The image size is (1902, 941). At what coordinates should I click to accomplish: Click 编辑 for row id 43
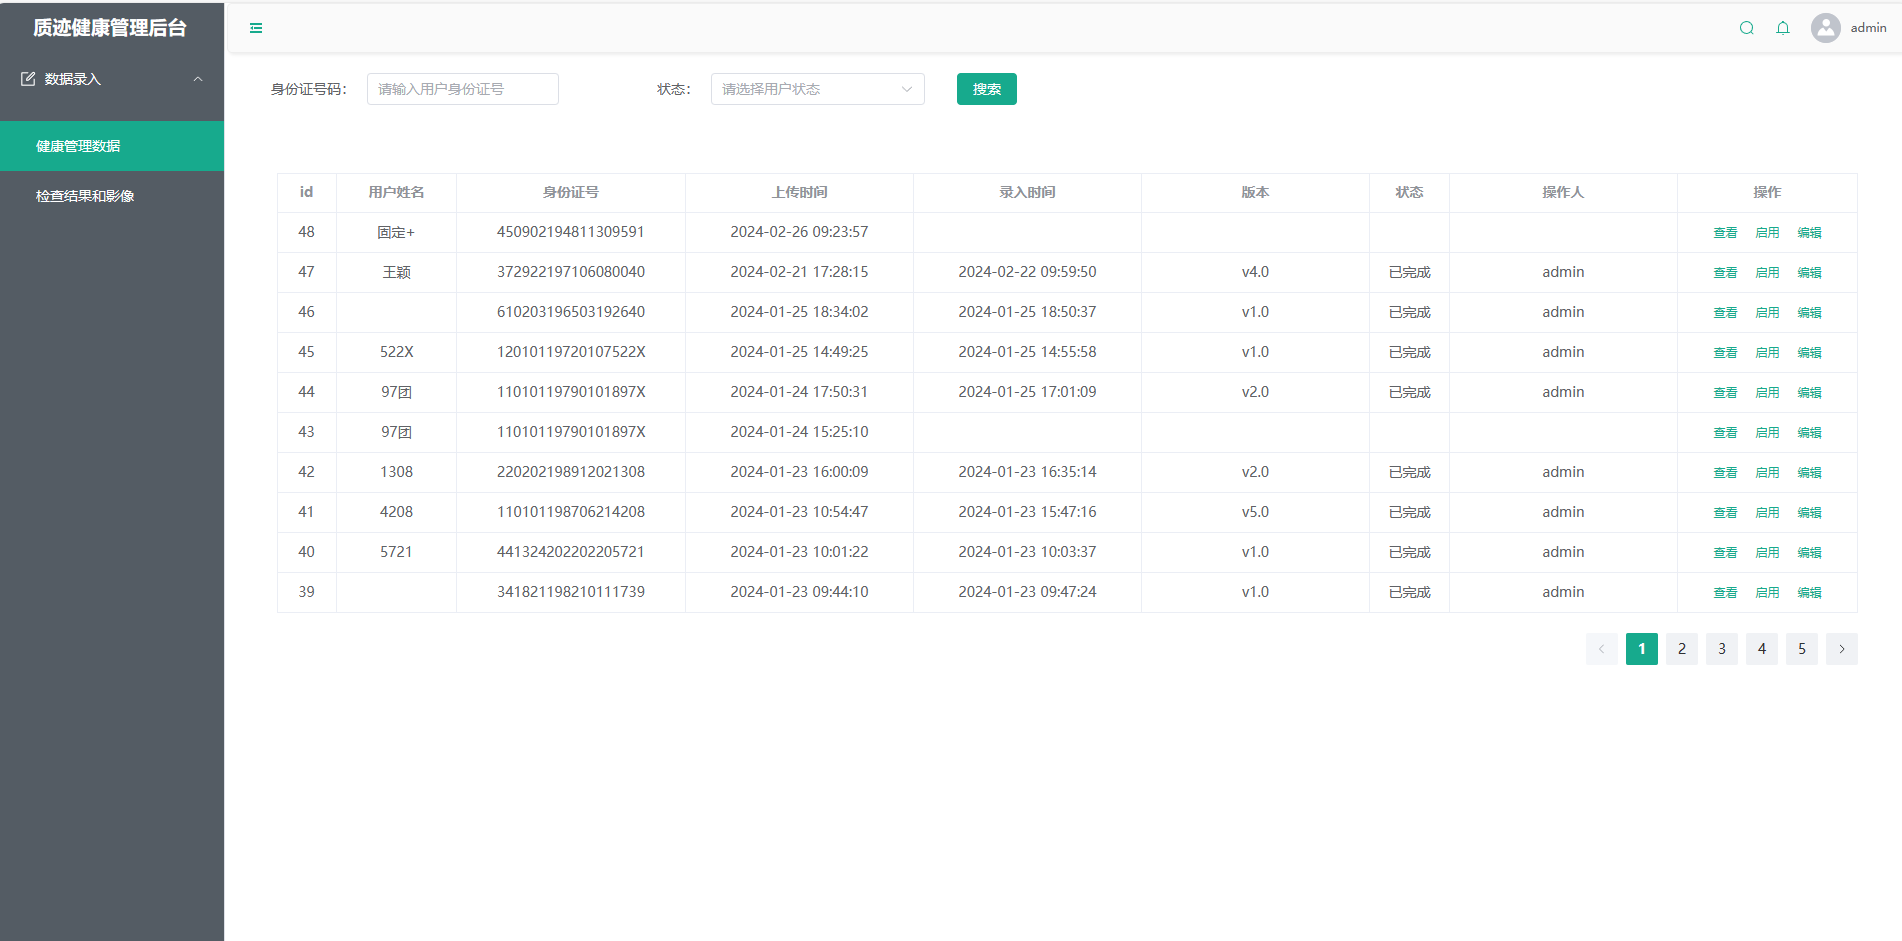click(1809, 433)
